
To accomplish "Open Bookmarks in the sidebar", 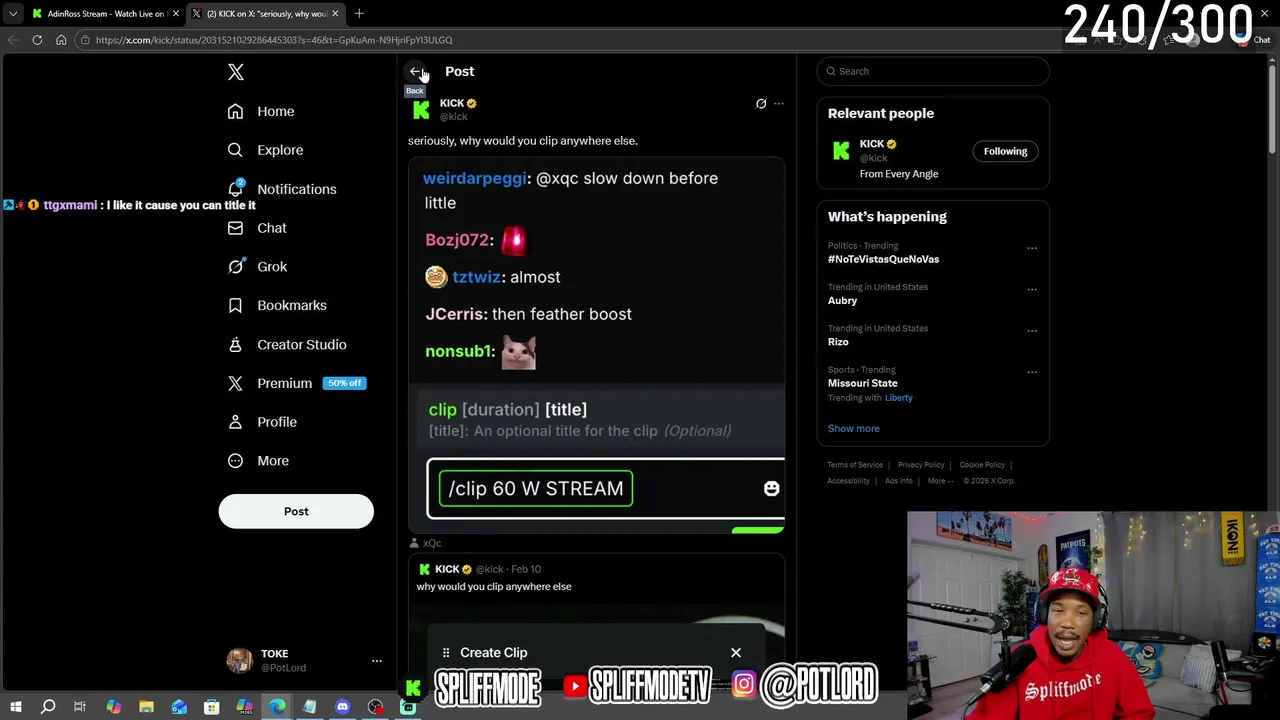I will click(277, 305).
